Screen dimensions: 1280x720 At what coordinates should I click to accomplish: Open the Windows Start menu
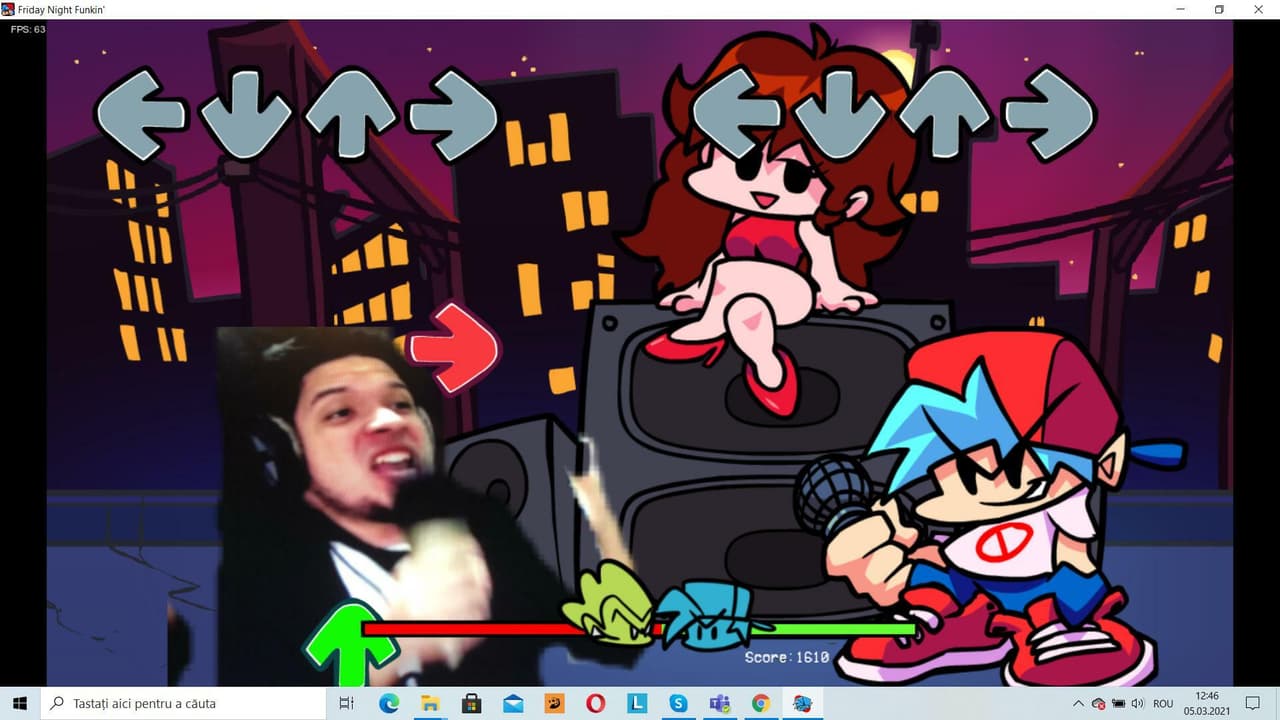[x=20, y=703]
